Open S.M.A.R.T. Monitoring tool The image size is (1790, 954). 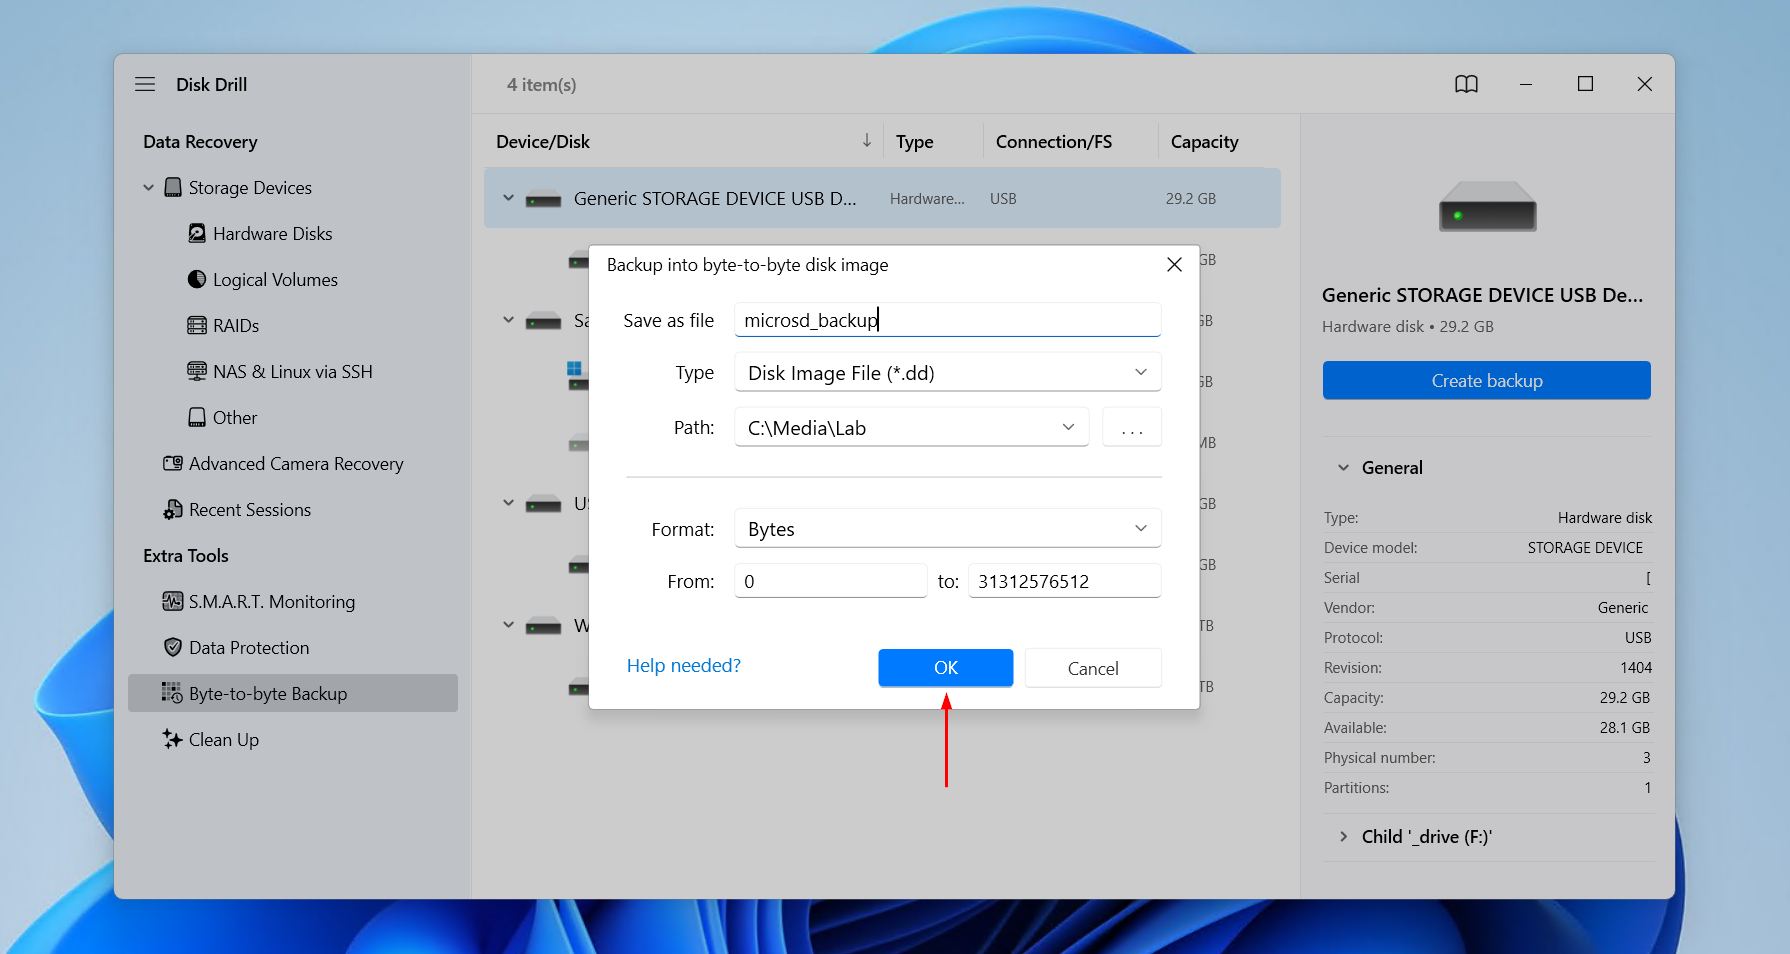pyautogui.click(x=271, y=602)
